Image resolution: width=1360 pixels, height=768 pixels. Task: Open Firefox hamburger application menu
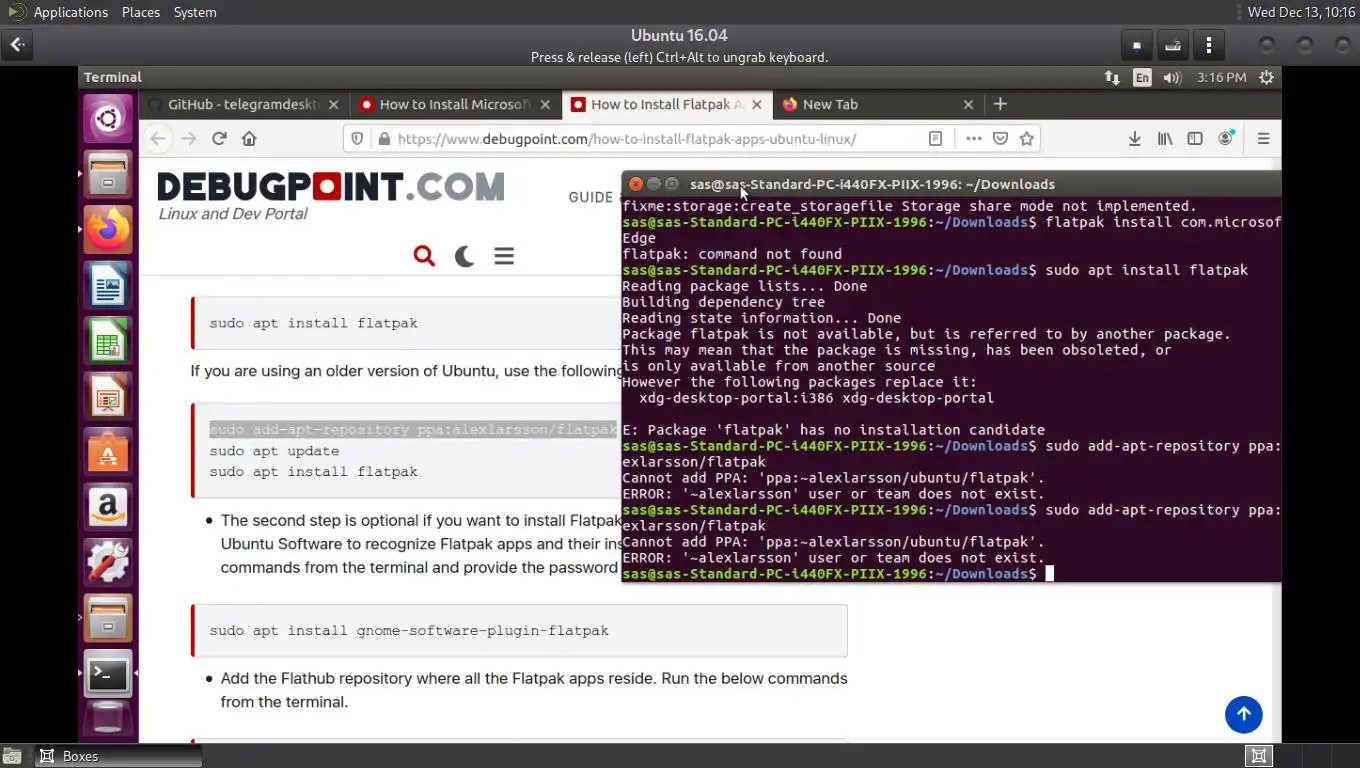pyautogui.click(x=1263, y=139)
